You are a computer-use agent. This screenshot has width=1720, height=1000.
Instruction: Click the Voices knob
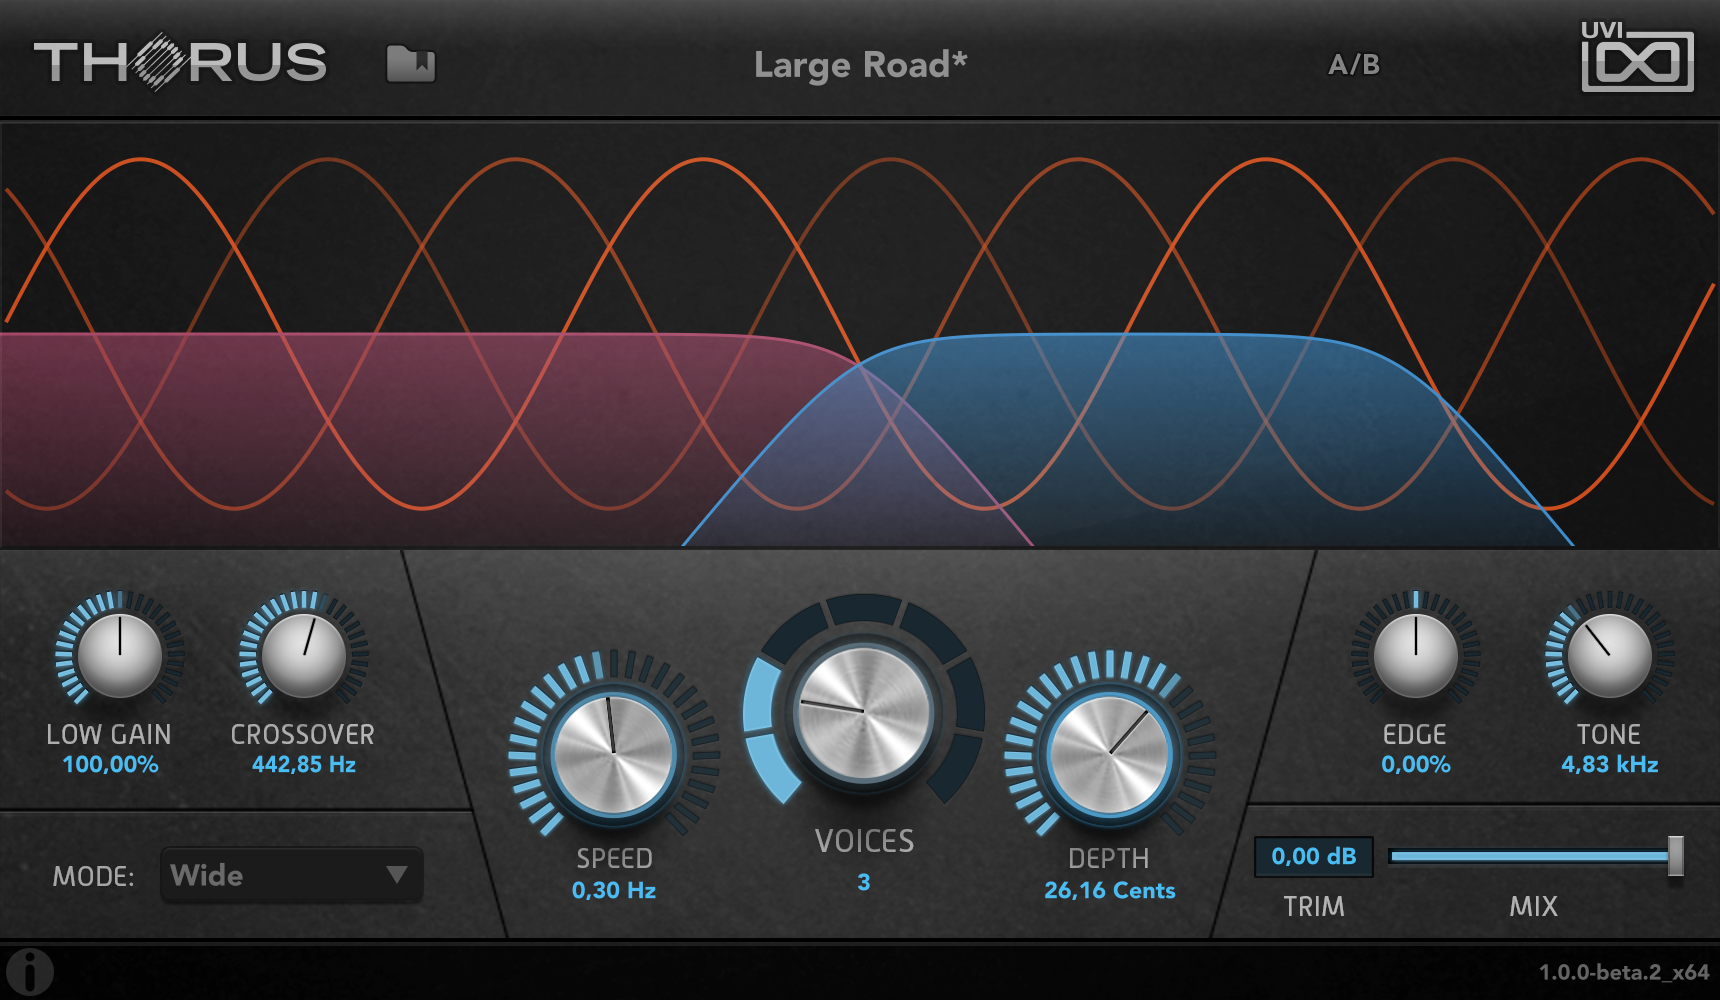click(x=864, y=711)
